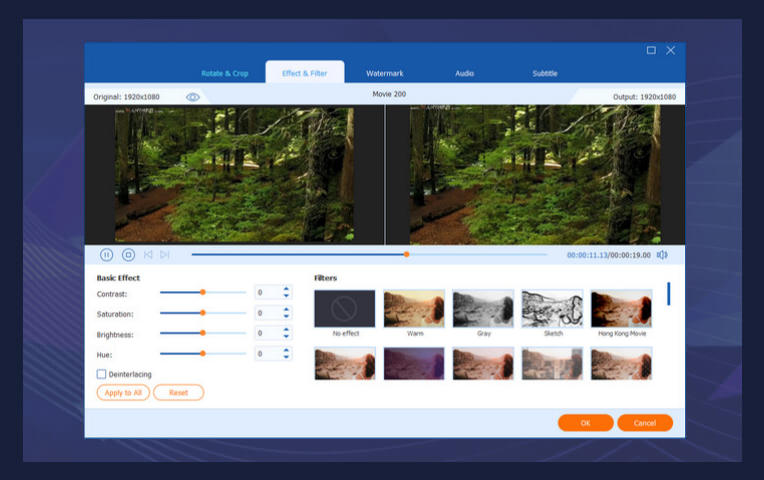Apply the Sketch filter
The width and height of the screenshot is (764, 480).
(x=552, y=309)
